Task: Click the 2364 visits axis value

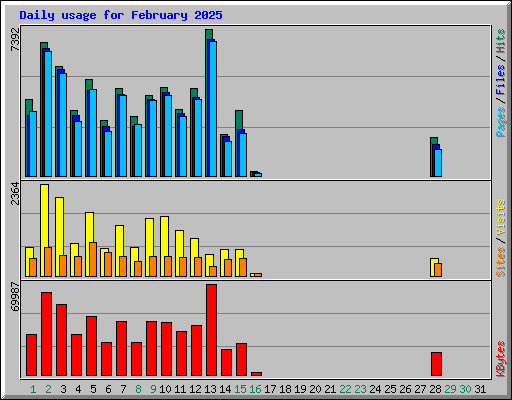Action: coord(15,194)
